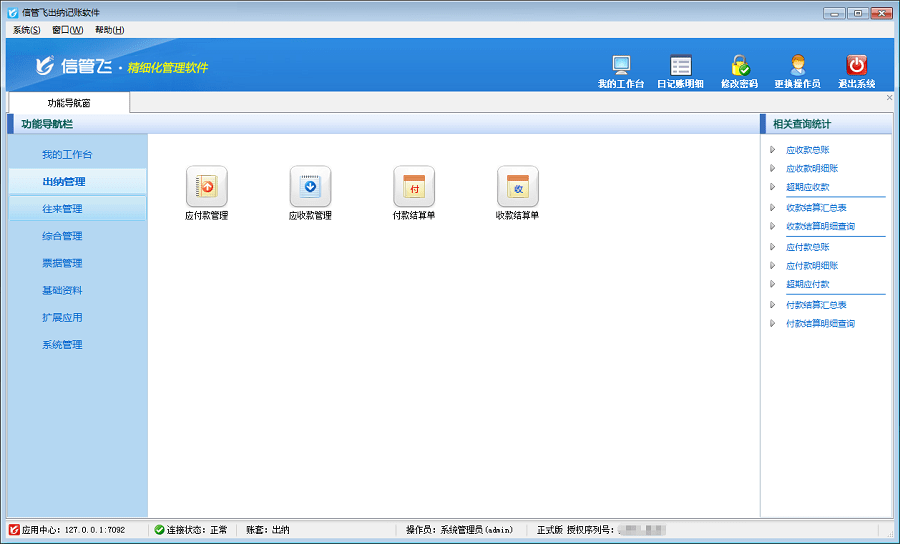This screenshot has height=544, width=900.
Task: Click arrow beside 应付款明细账
Action: [x=773, y=265]
